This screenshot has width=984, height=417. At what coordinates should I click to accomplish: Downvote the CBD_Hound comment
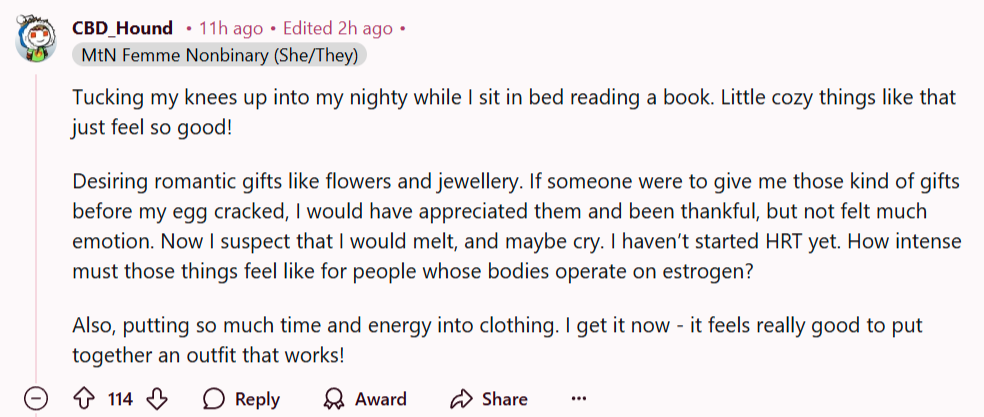coord(156,399)
